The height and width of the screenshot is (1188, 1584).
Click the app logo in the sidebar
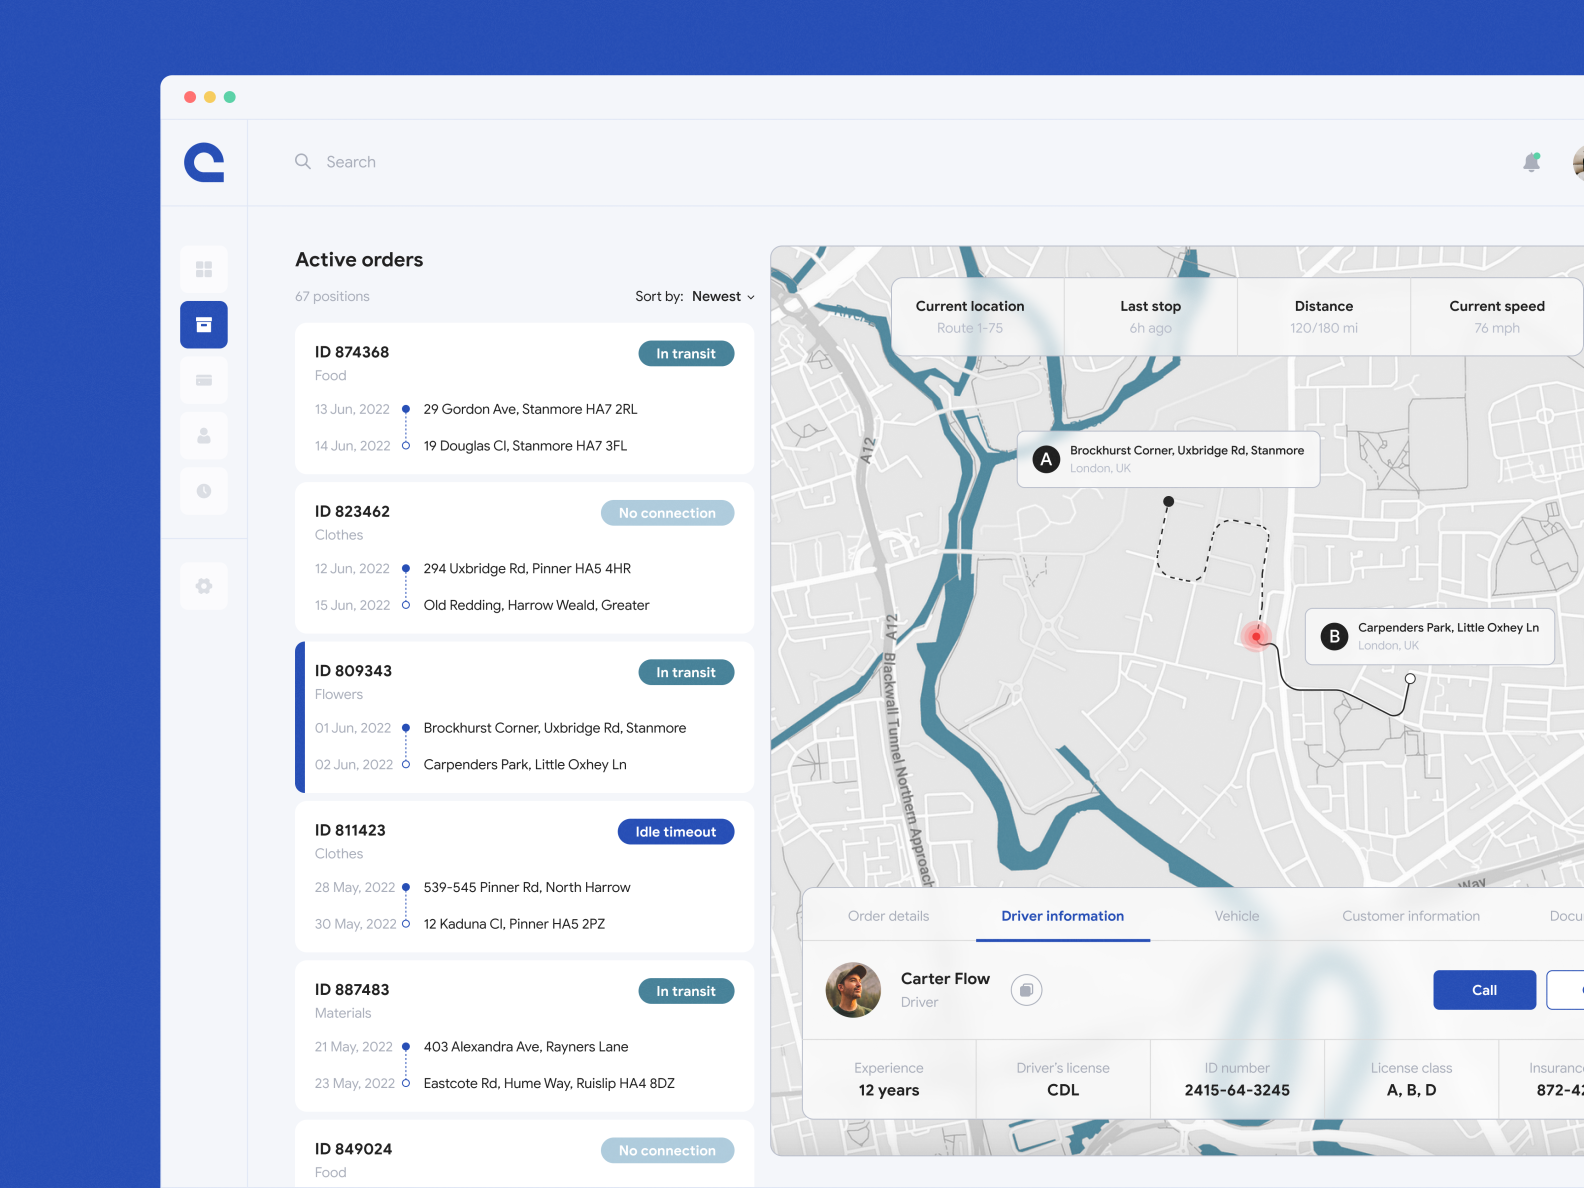click(204, 162)
